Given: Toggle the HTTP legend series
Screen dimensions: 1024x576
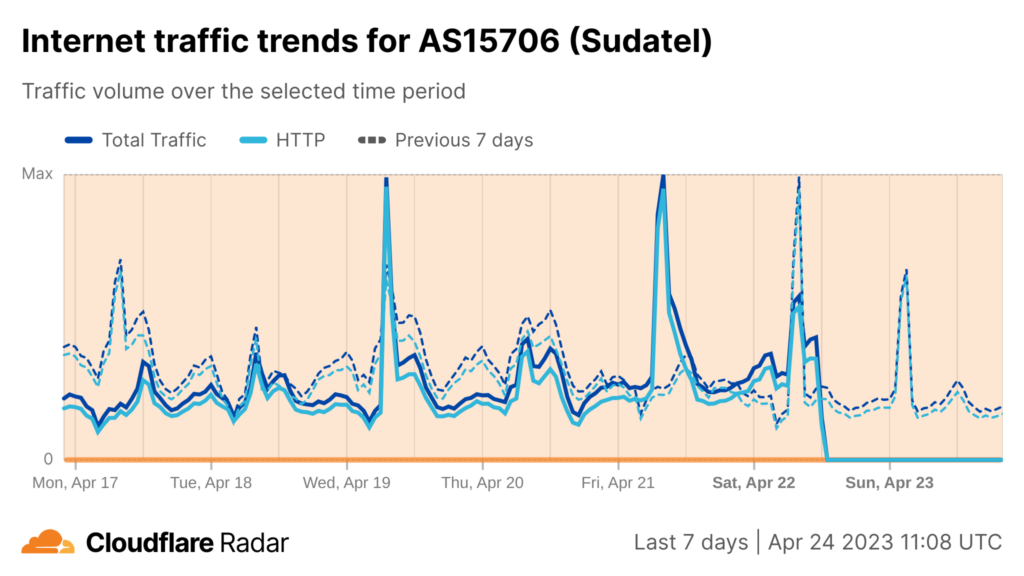Looking at the screenshot, I should tap(300, 140).
